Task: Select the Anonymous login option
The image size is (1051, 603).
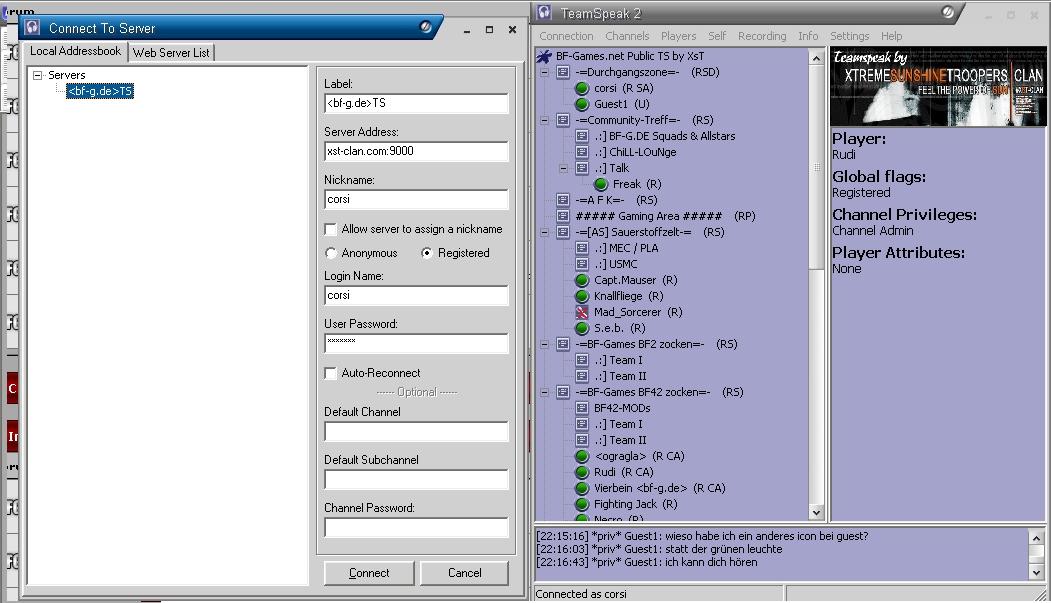Action: pos(330,253)
